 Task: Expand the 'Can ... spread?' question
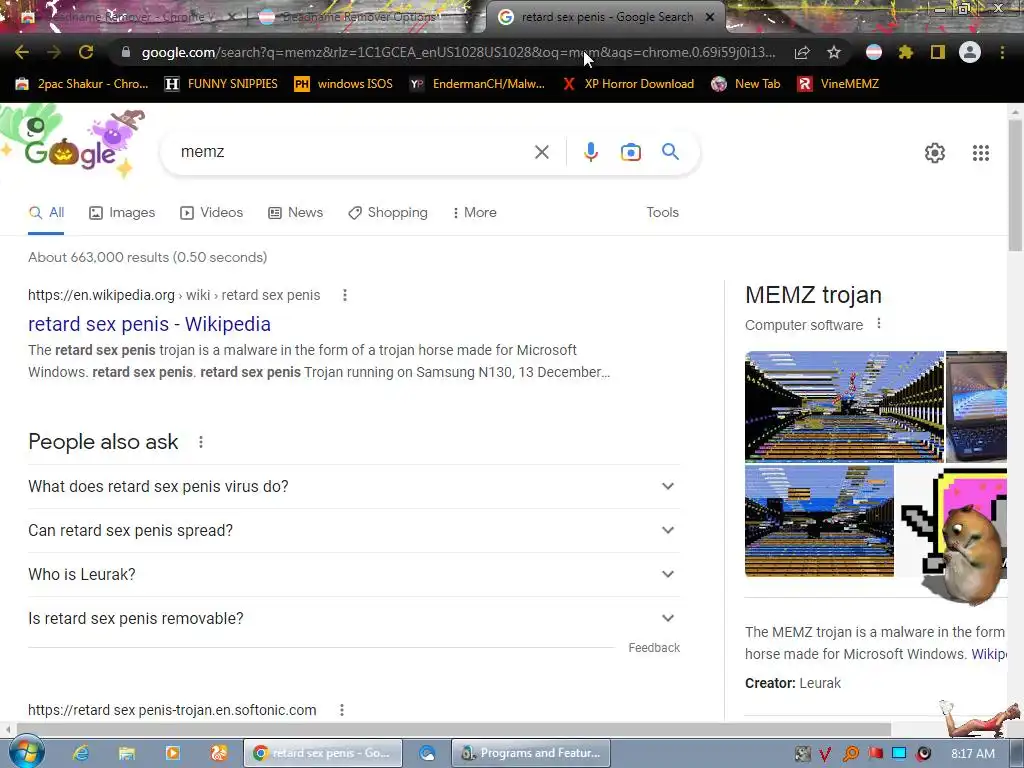pyautogui.click(x=353, y=530)
